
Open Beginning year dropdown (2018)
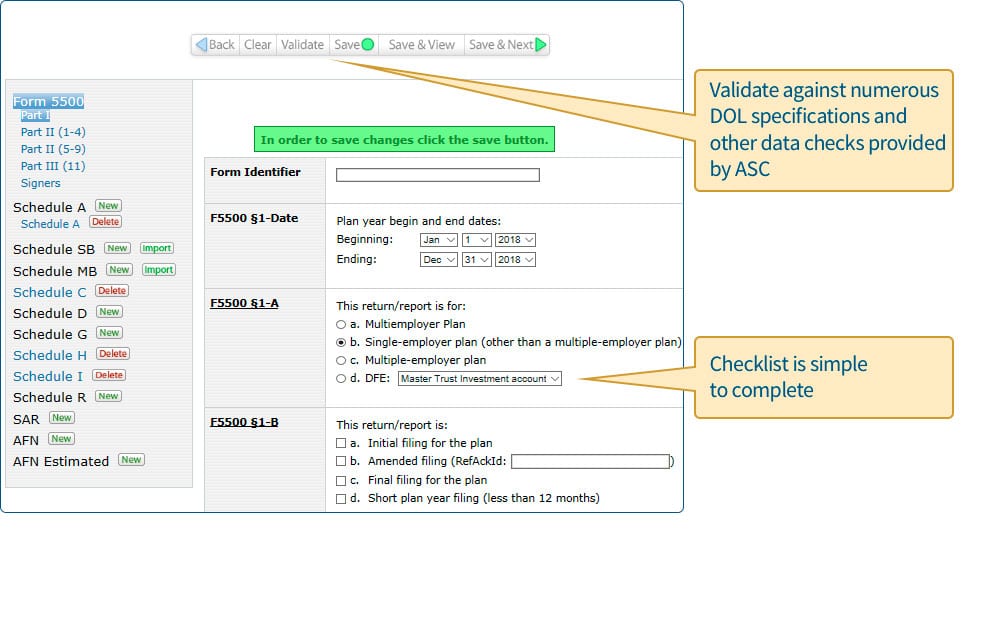[x=515, y=240]
